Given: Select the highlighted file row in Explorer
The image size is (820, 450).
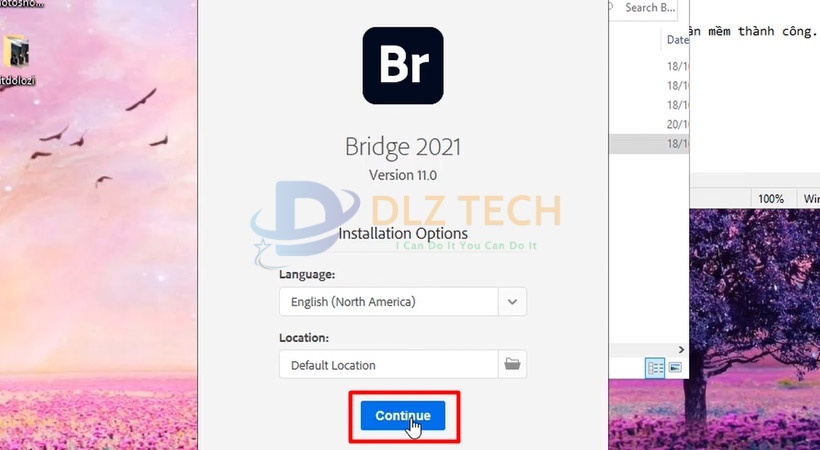Looking at the screenshot, I should [x=649, y=144].
